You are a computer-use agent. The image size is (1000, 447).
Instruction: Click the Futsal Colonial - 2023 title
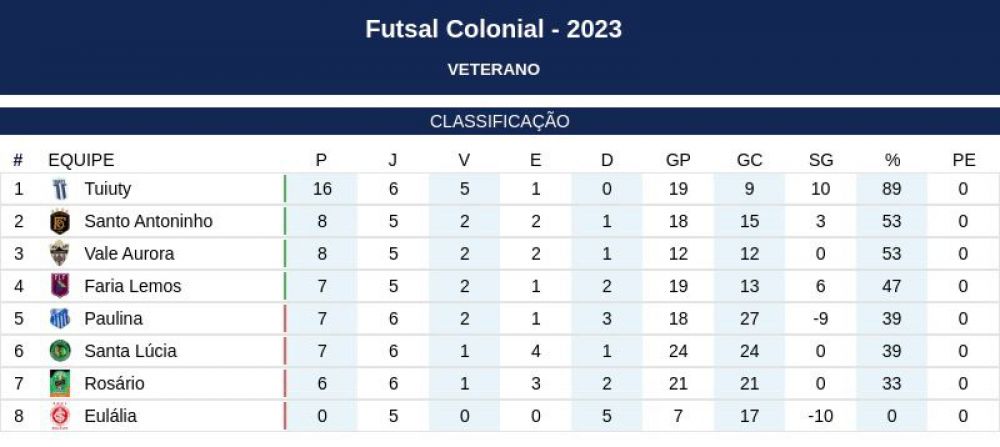point(494,29)
